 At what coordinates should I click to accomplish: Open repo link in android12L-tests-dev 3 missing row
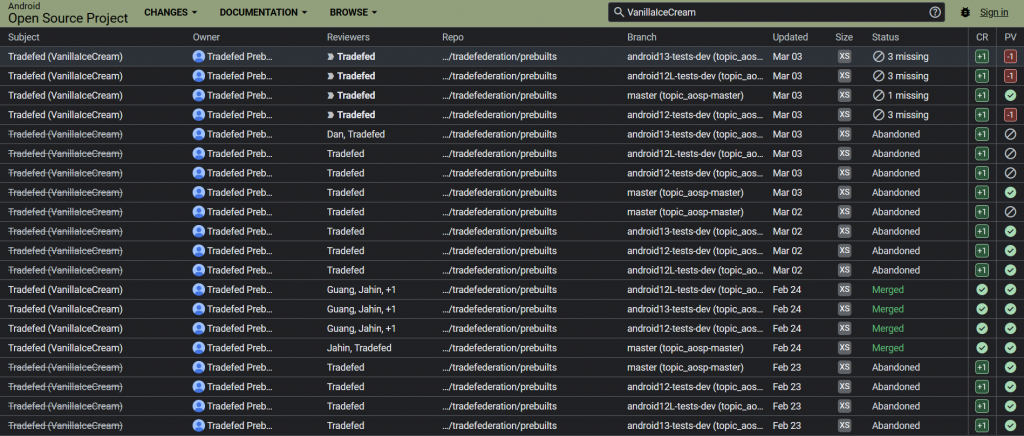[x=500, y=76]
